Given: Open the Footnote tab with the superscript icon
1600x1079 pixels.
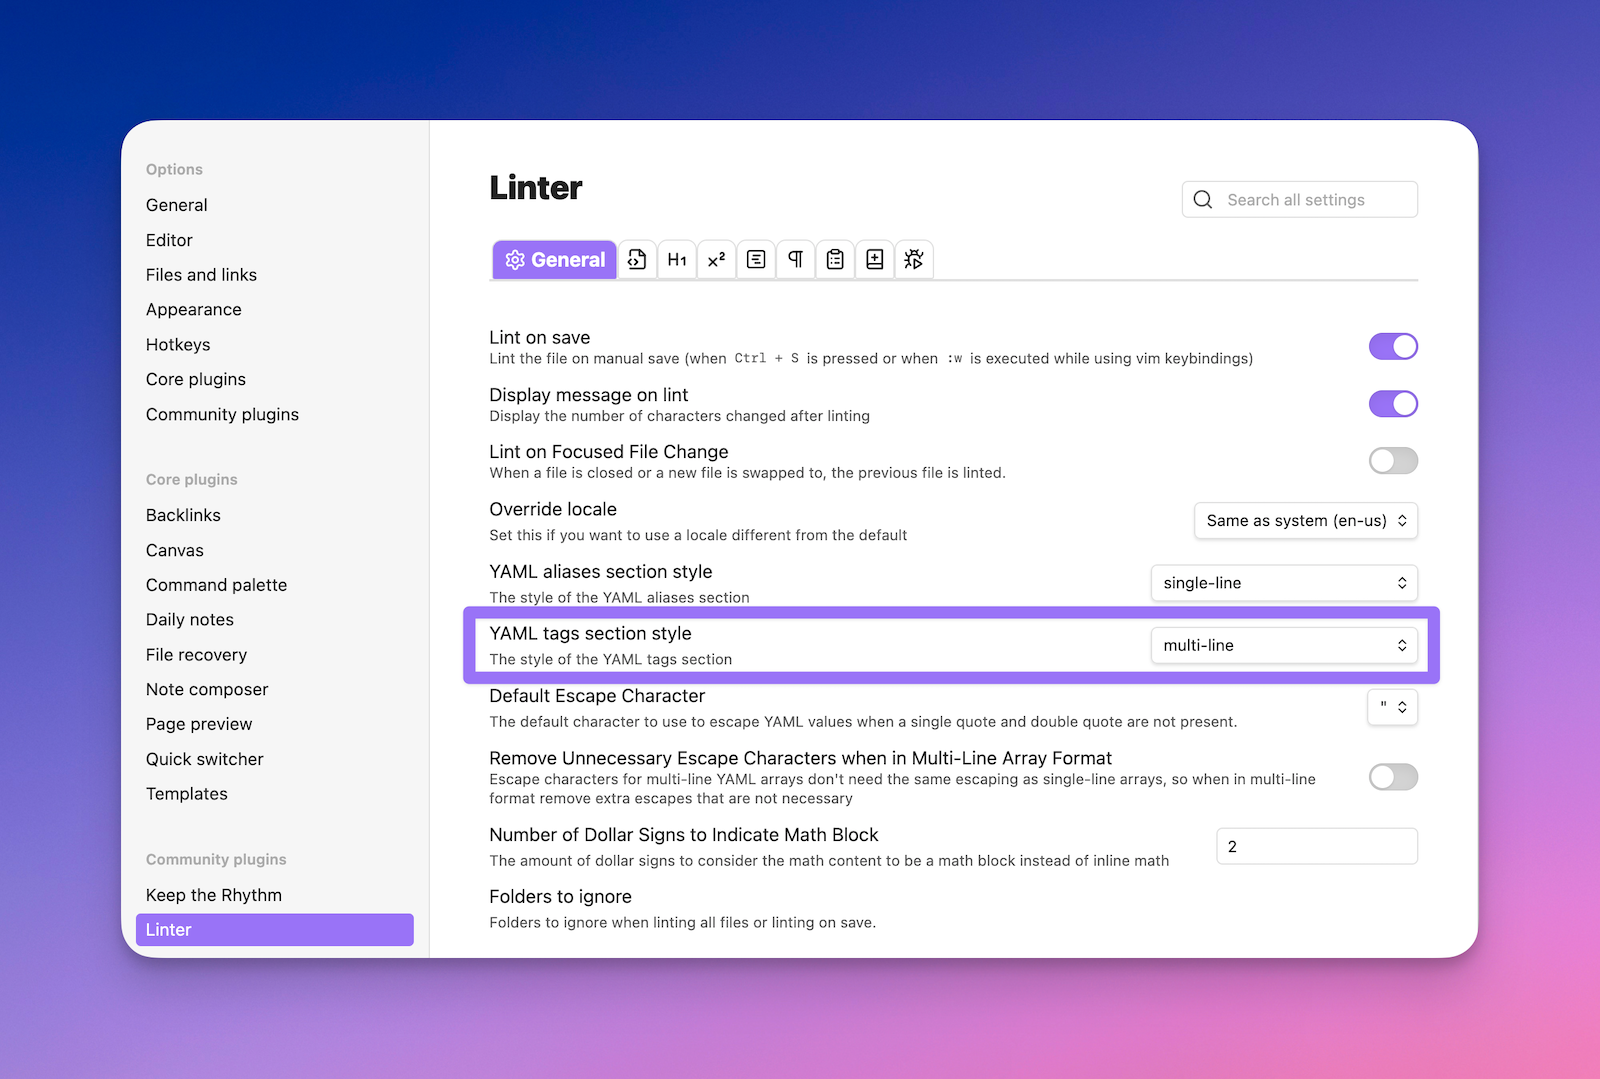Looking at the screenshot, I should 717,260.
